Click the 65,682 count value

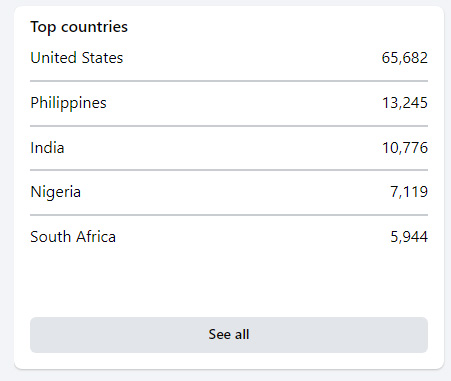[x=404, y=58]
